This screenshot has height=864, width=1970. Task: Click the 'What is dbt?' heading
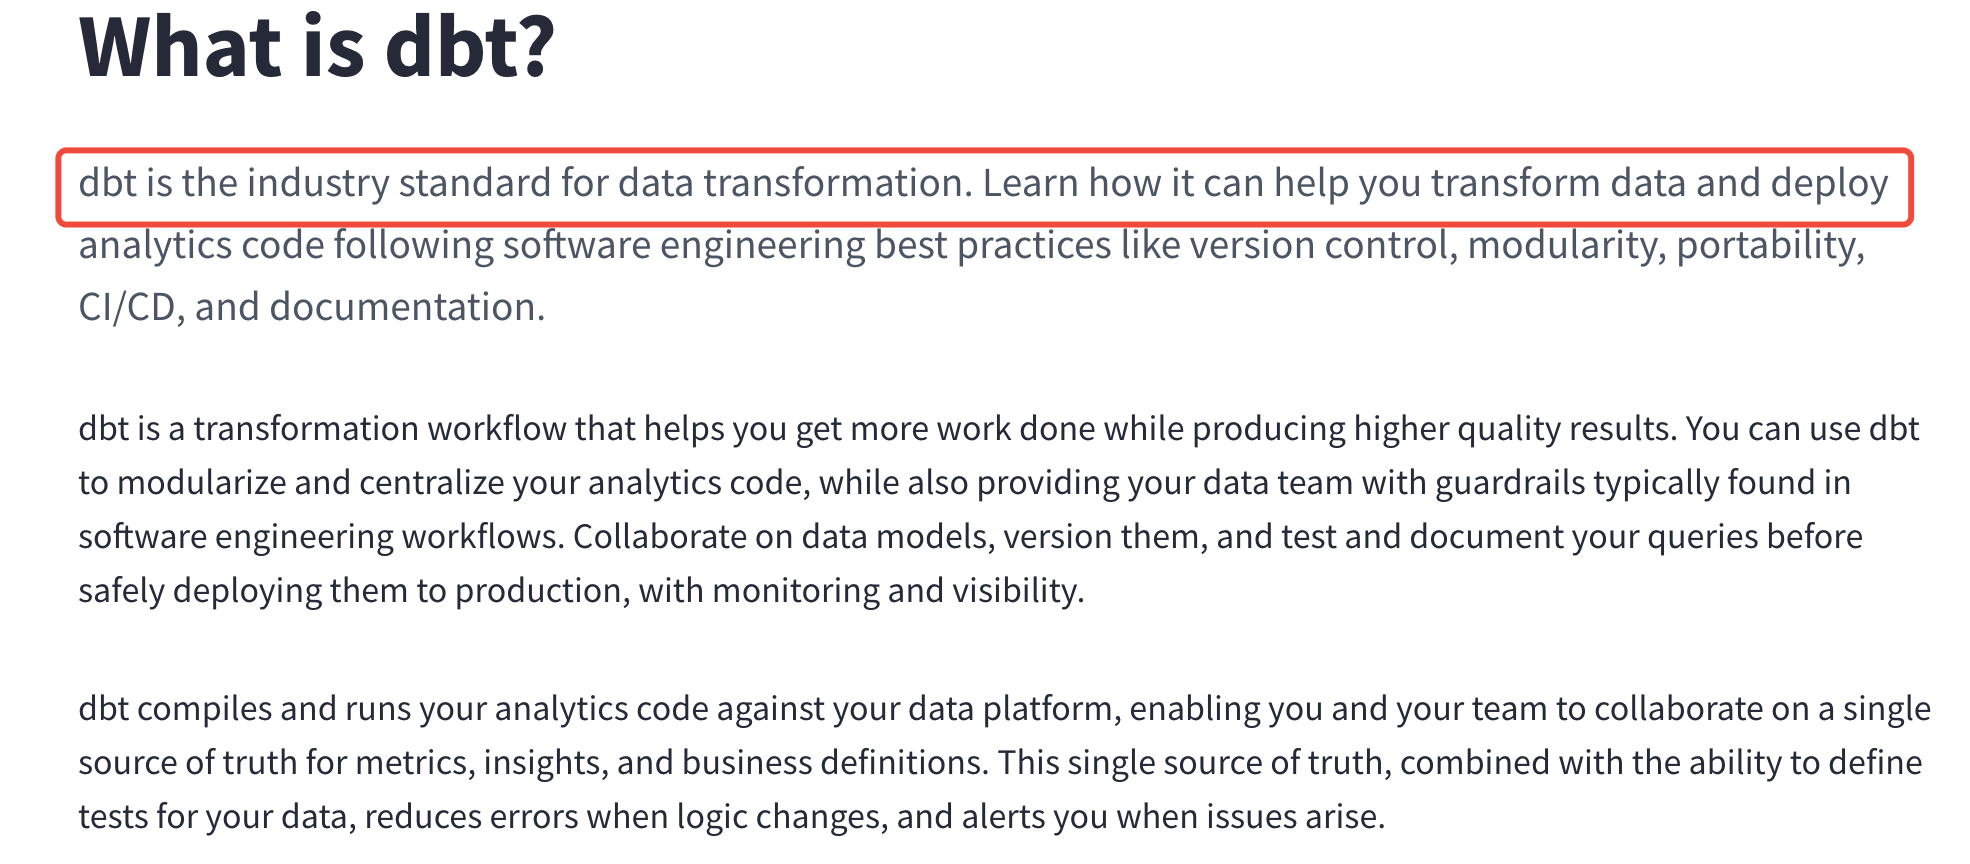click(x=316, y=47)
